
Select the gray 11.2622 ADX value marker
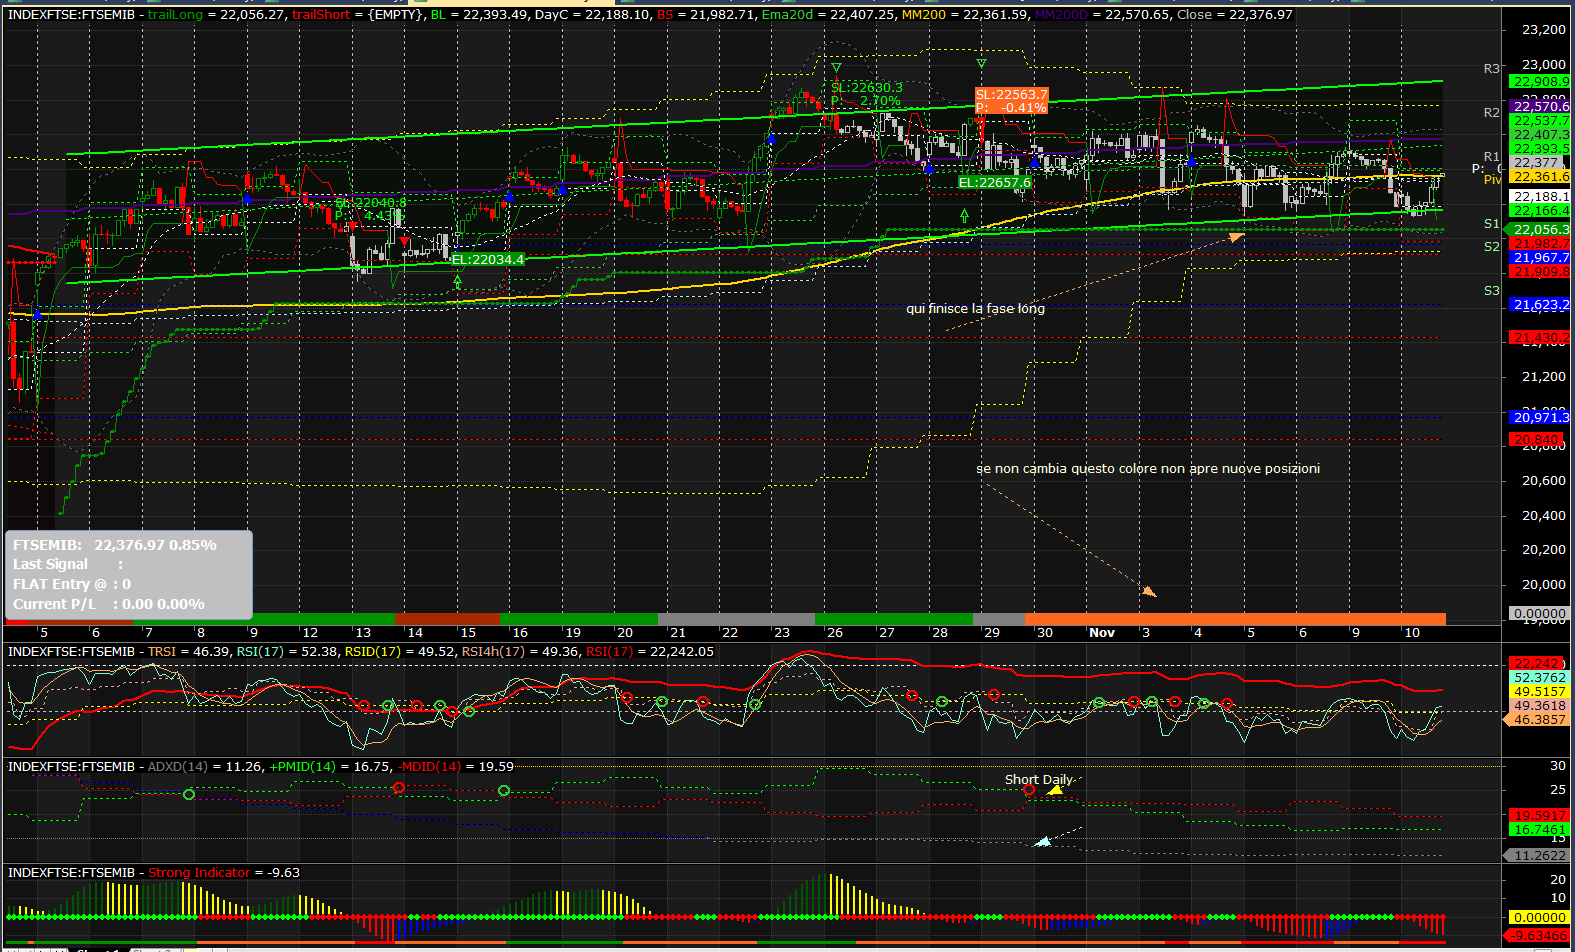pyautogui.click(x=1537, y=855)
